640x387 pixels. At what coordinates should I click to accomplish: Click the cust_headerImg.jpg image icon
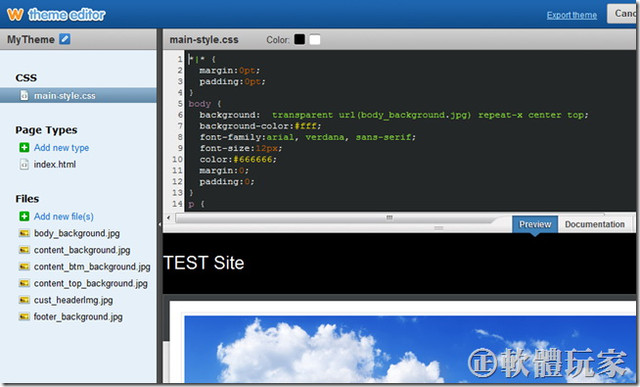click(24, 300)
